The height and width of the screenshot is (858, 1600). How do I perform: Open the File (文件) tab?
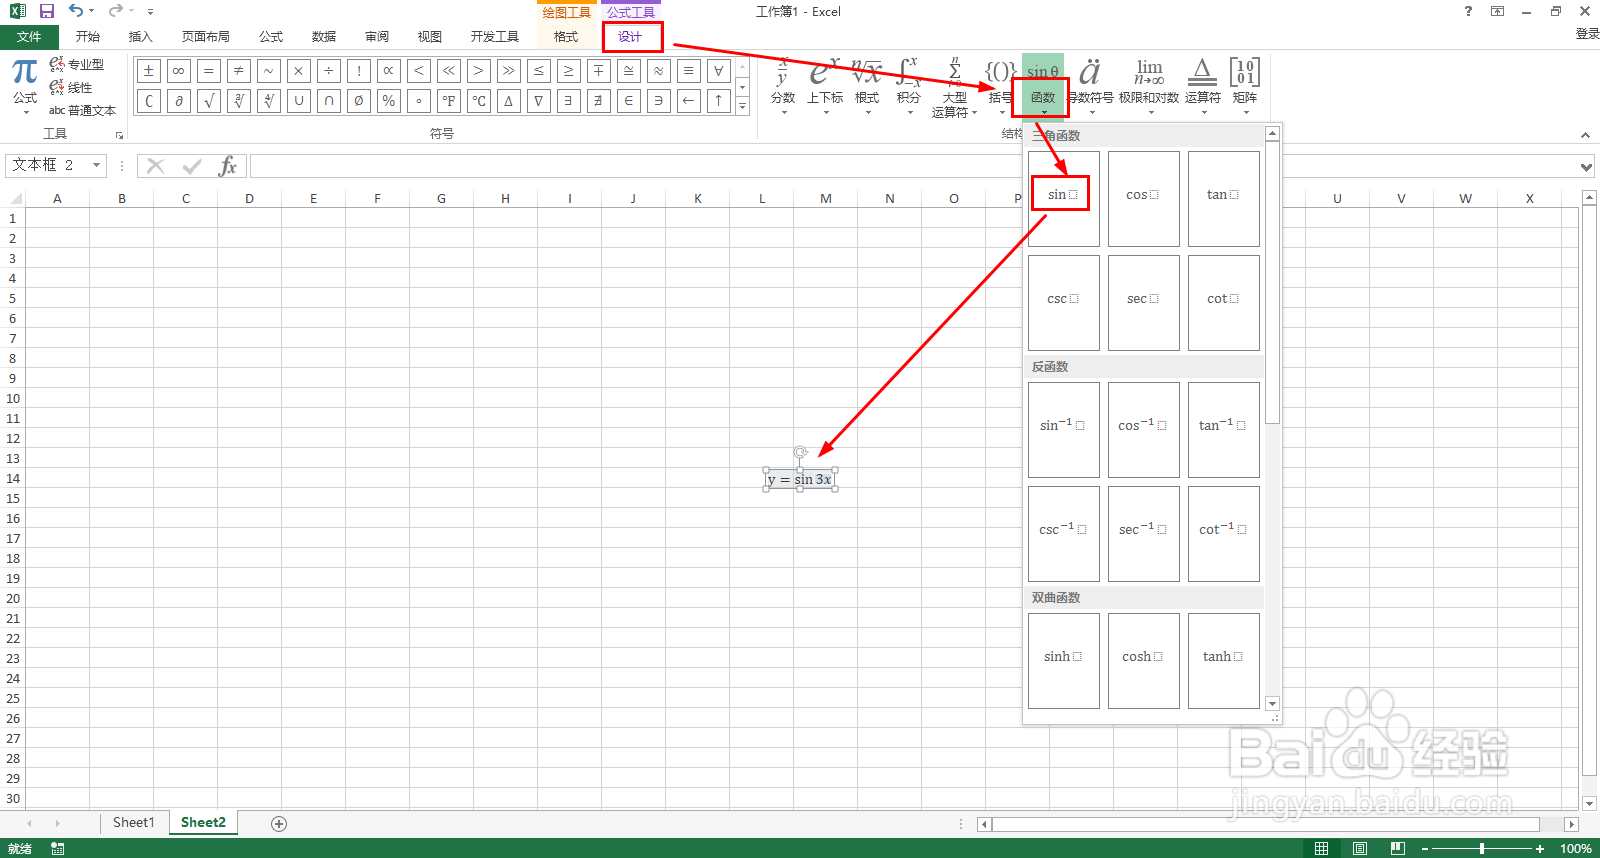[x=29, y=37]
